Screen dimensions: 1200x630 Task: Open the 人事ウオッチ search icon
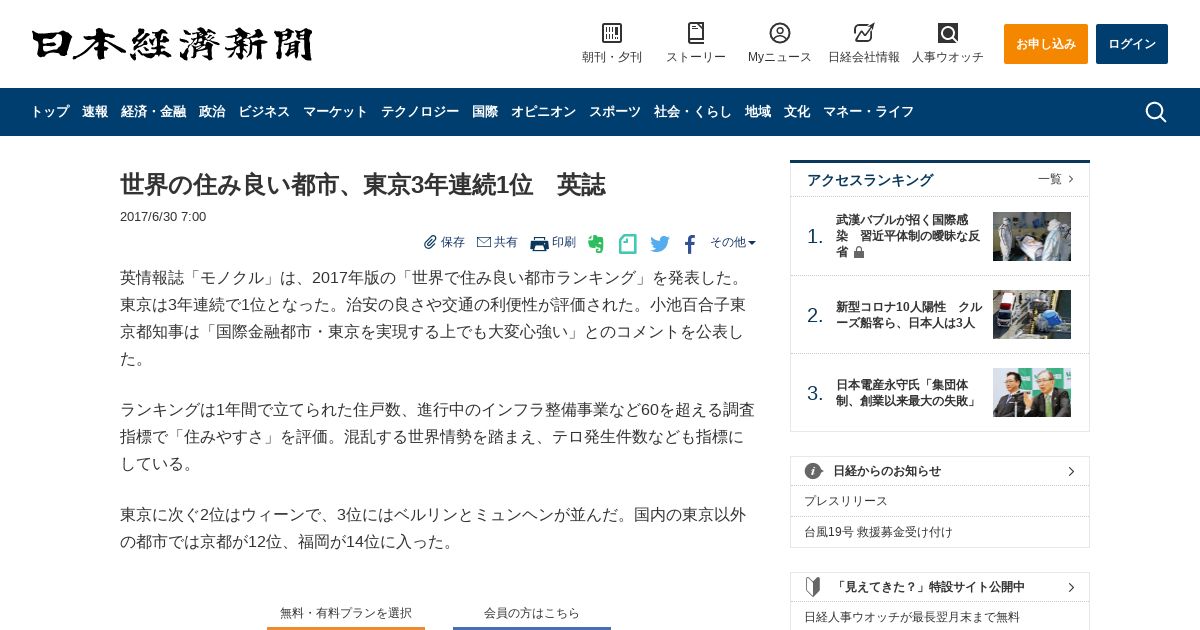948,33
